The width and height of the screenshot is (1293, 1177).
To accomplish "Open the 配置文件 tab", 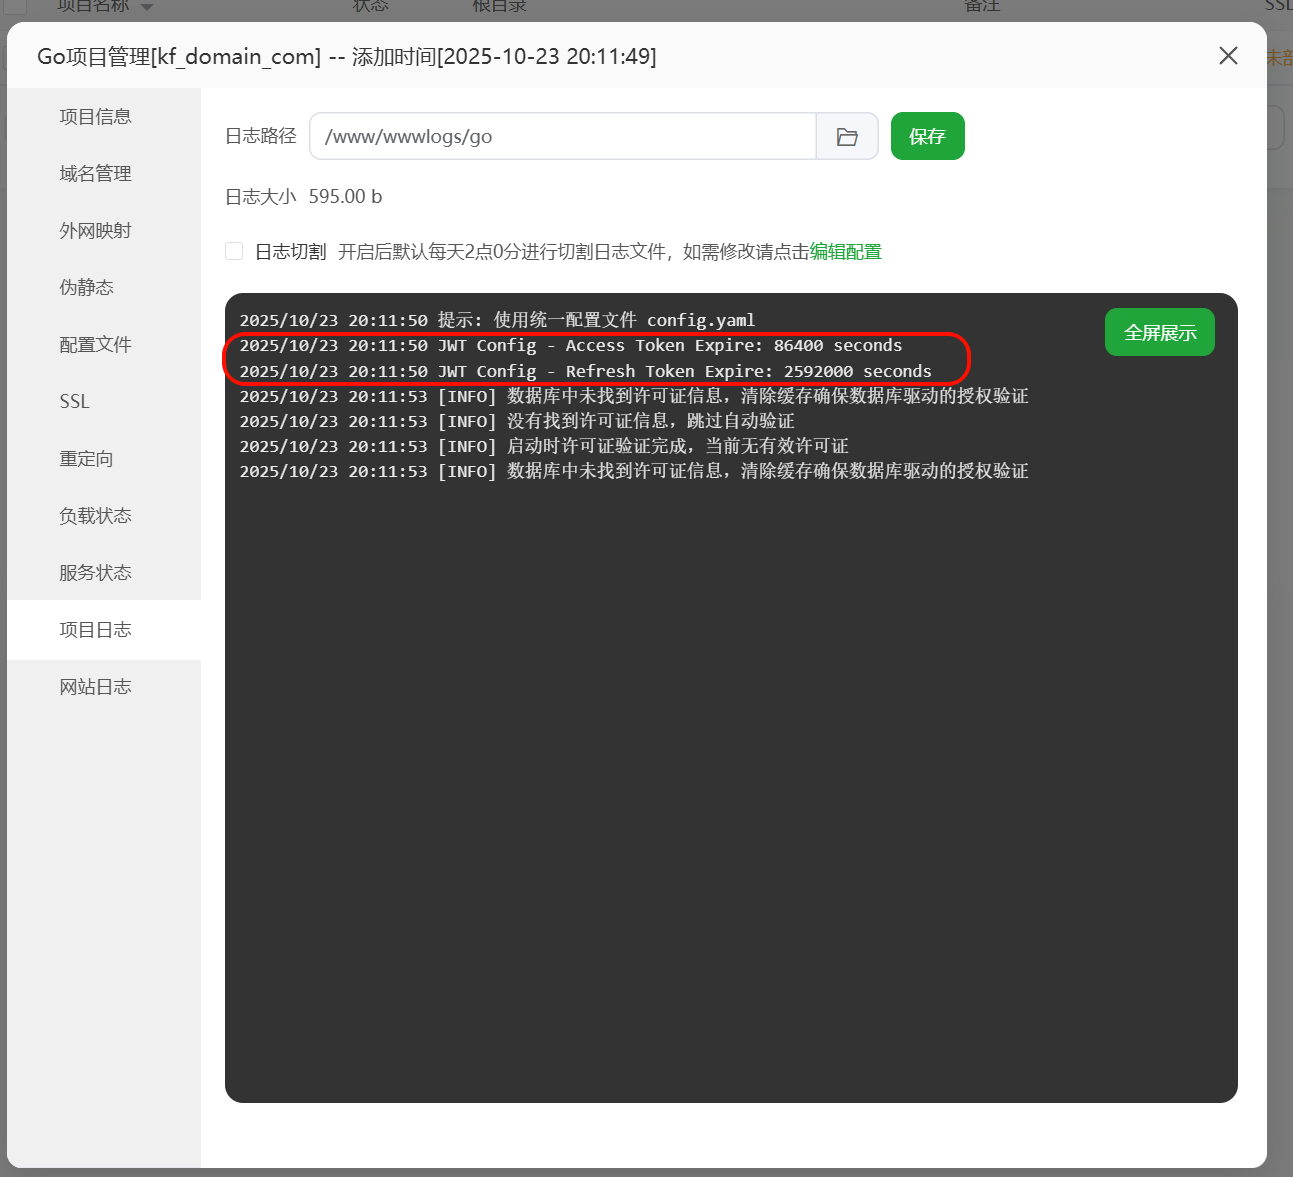I will pos(96,345).
